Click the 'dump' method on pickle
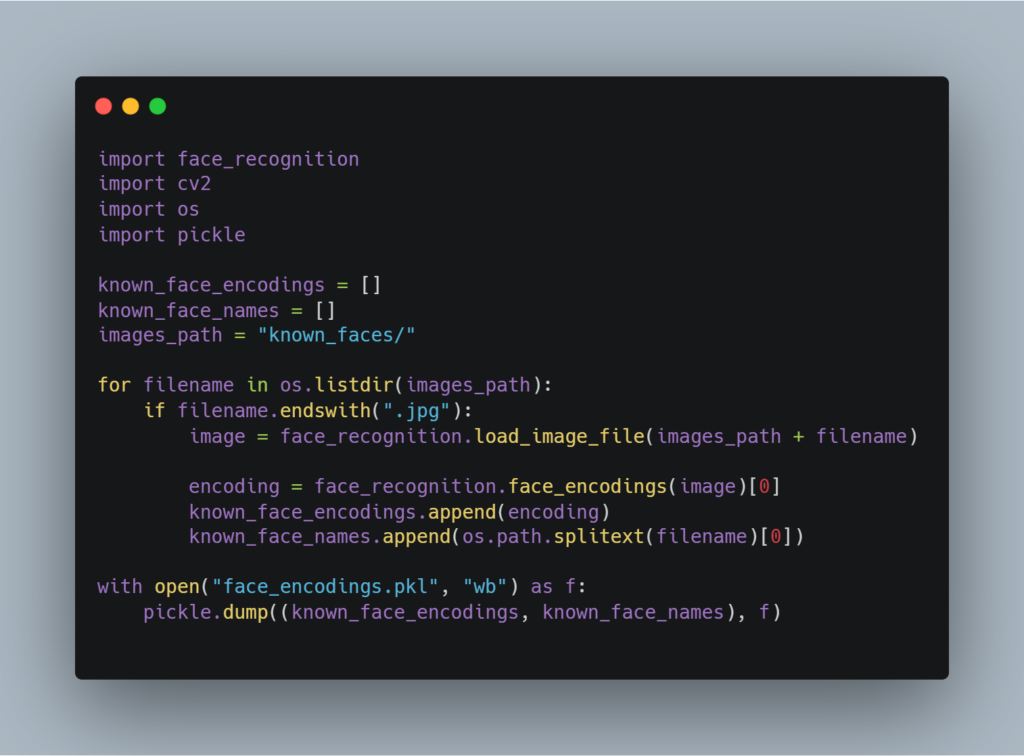 pyautogui.click(x=246, y=612)
